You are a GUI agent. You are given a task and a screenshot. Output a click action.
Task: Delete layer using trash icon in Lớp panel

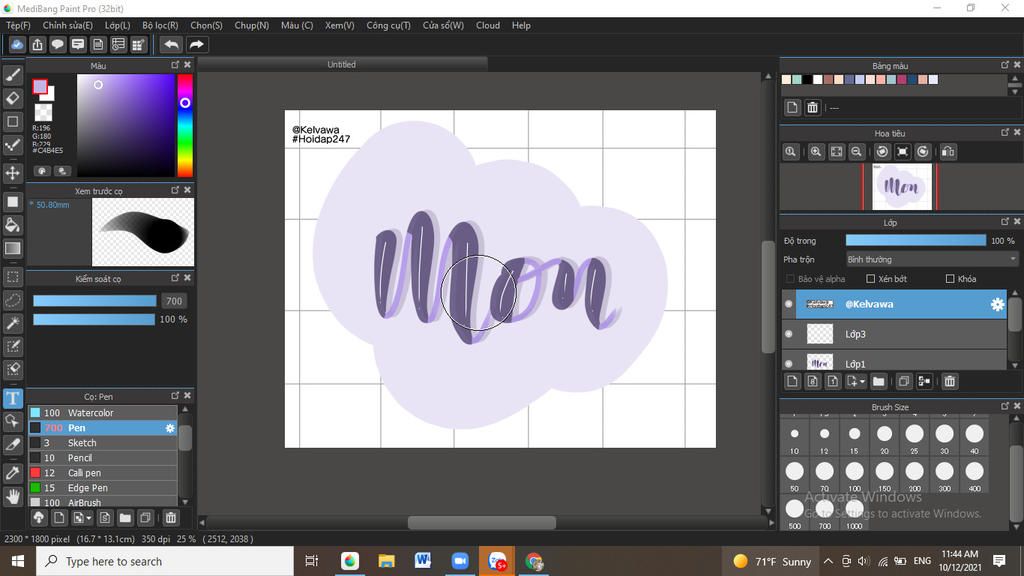coord(950,381)
